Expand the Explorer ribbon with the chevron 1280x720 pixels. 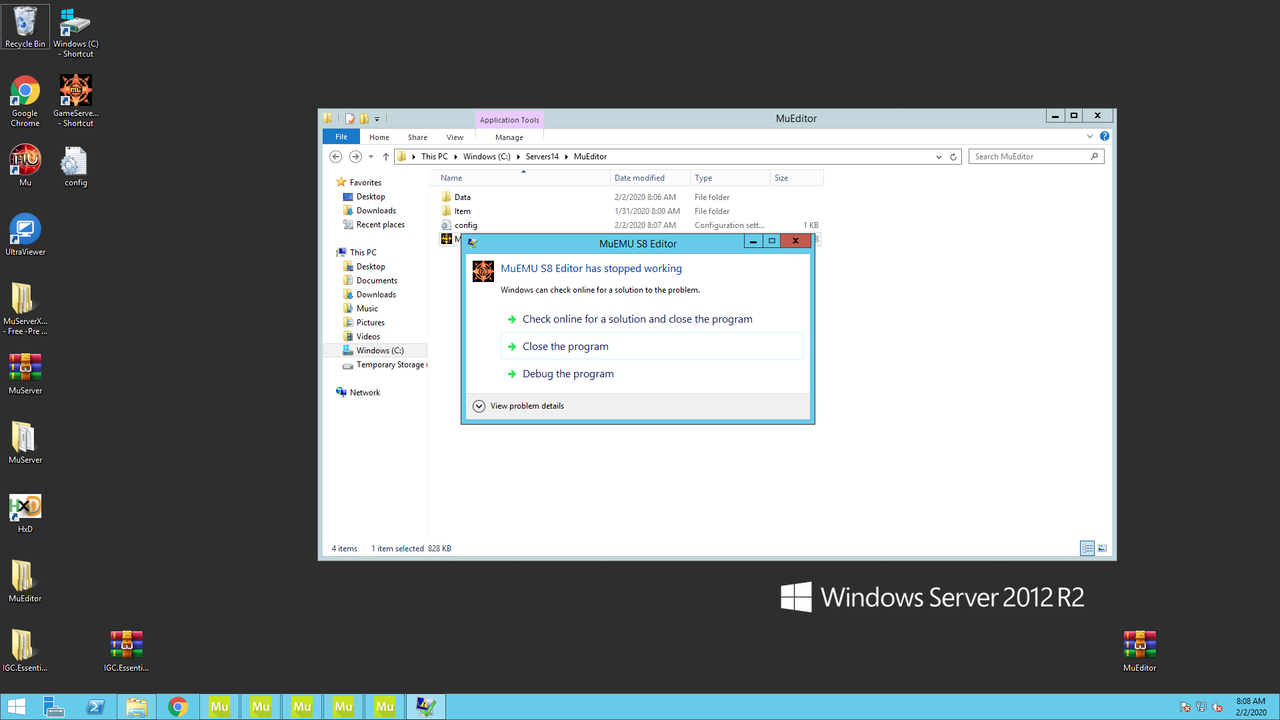pos(1091,137)
